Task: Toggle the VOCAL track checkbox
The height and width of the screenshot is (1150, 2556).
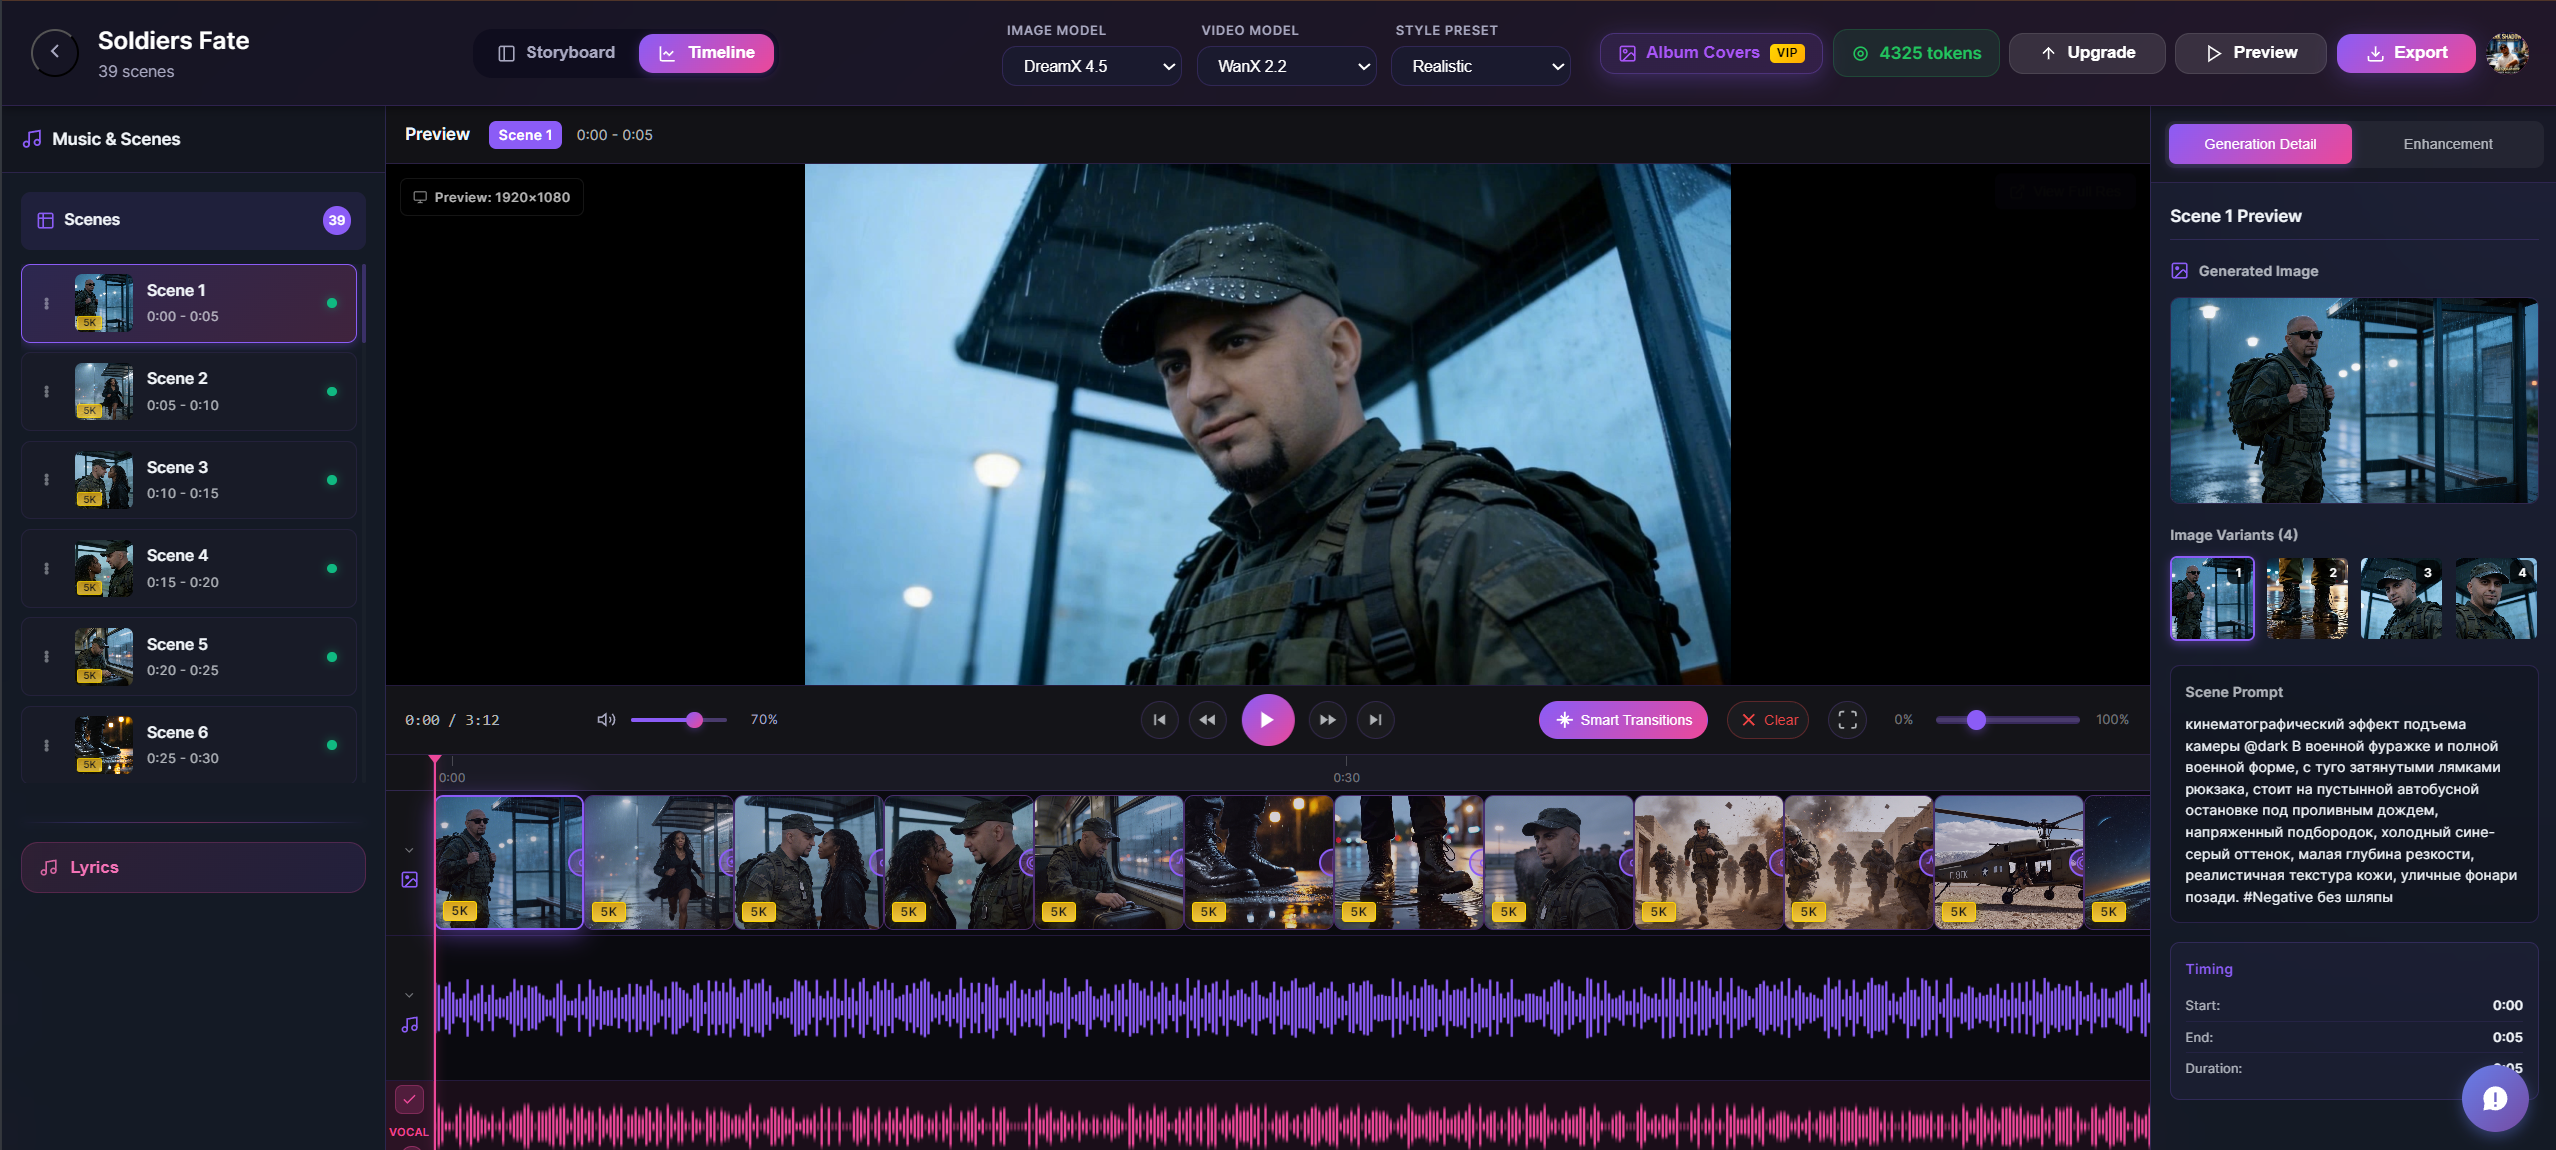Action: 409,1098
